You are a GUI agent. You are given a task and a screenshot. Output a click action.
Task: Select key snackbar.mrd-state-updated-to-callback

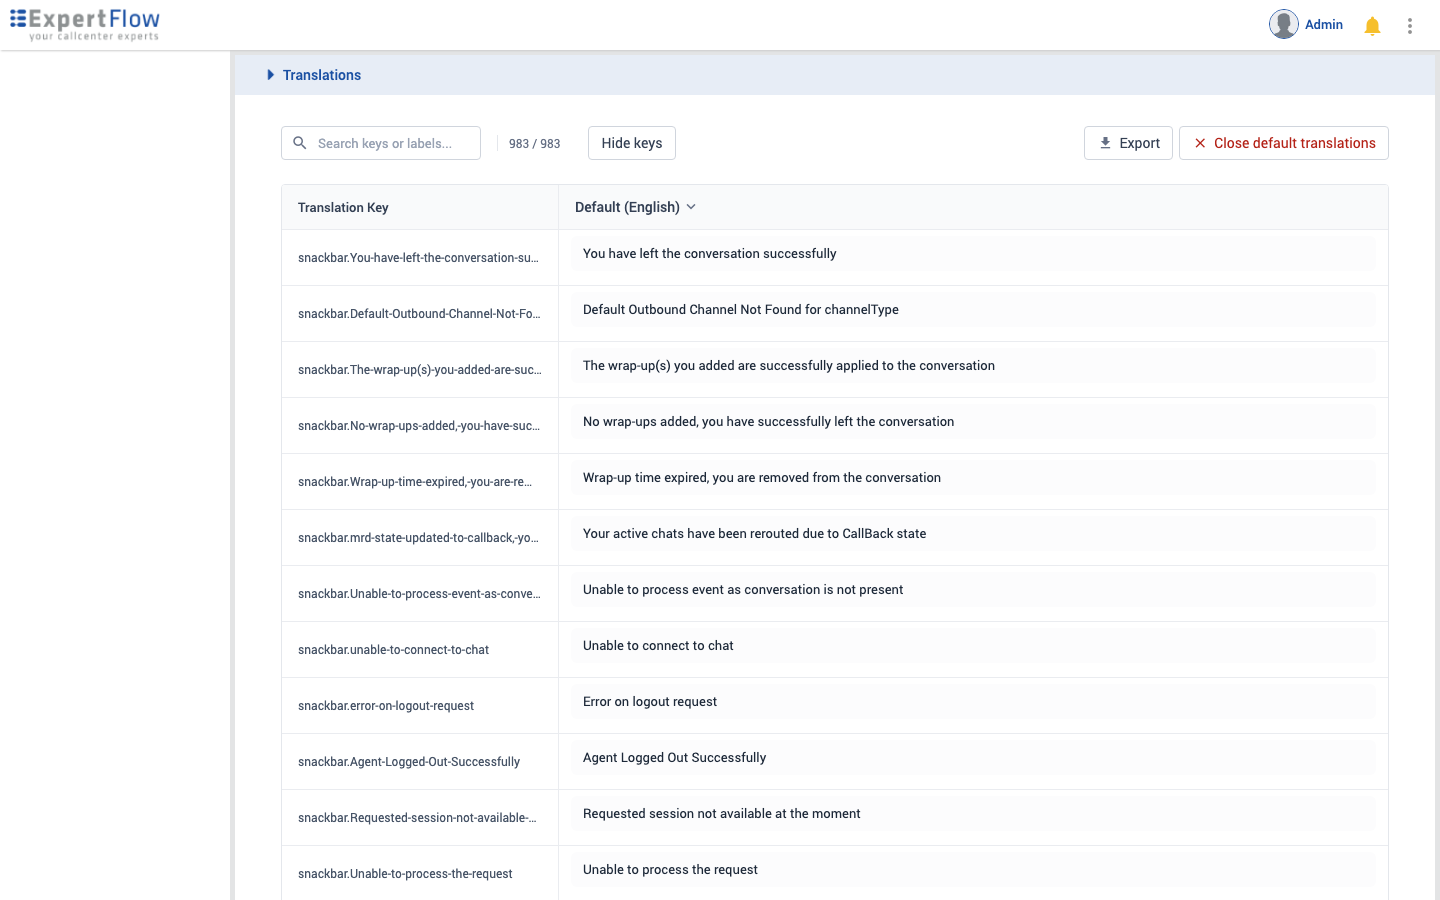[418, 538]
